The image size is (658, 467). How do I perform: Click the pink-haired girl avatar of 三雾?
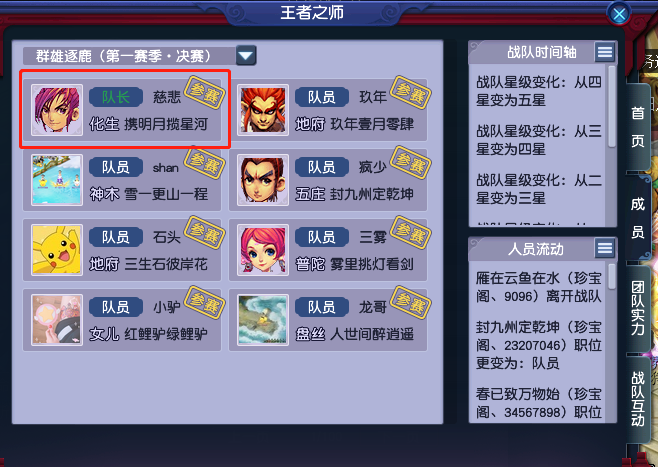[263, 250]
